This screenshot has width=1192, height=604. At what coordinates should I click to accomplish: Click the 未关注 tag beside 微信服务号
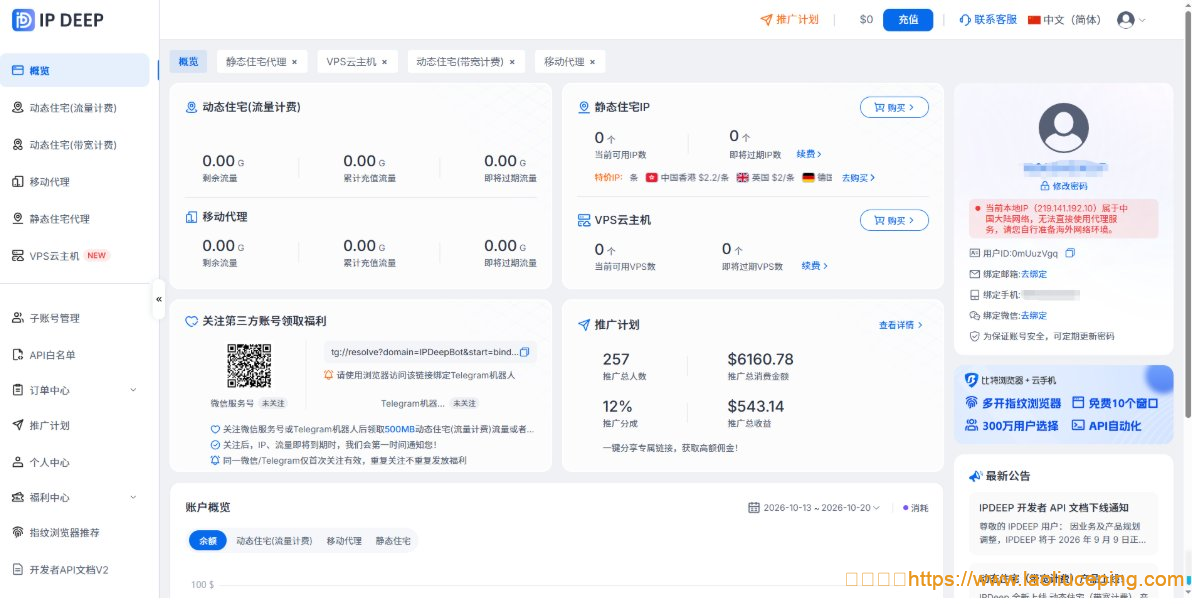click(x=272, y=403)
